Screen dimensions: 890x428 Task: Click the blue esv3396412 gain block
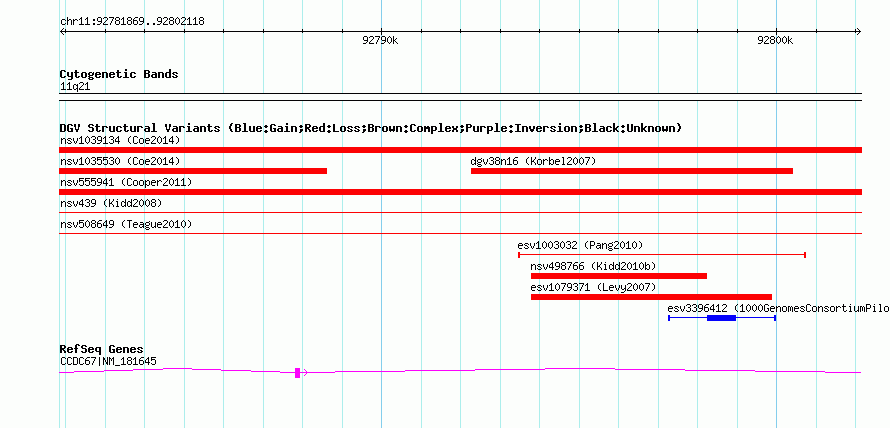tap(721, 318)
